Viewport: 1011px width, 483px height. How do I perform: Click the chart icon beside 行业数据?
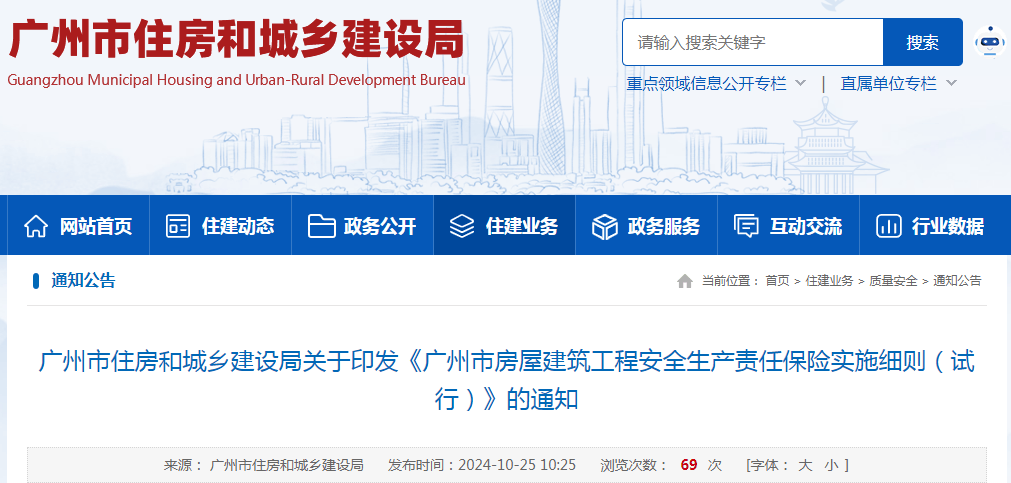coord(888,226)
